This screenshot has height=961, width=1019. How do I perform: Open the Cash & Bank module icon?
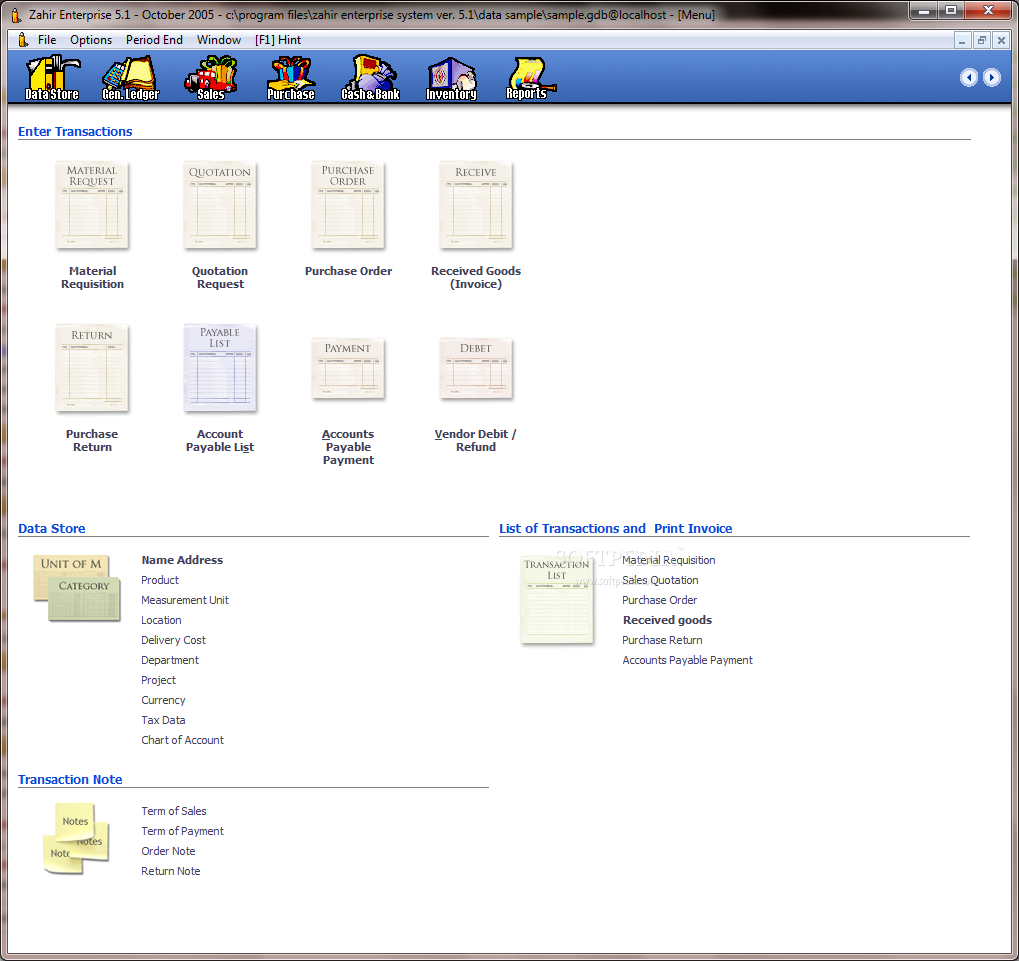370,78
